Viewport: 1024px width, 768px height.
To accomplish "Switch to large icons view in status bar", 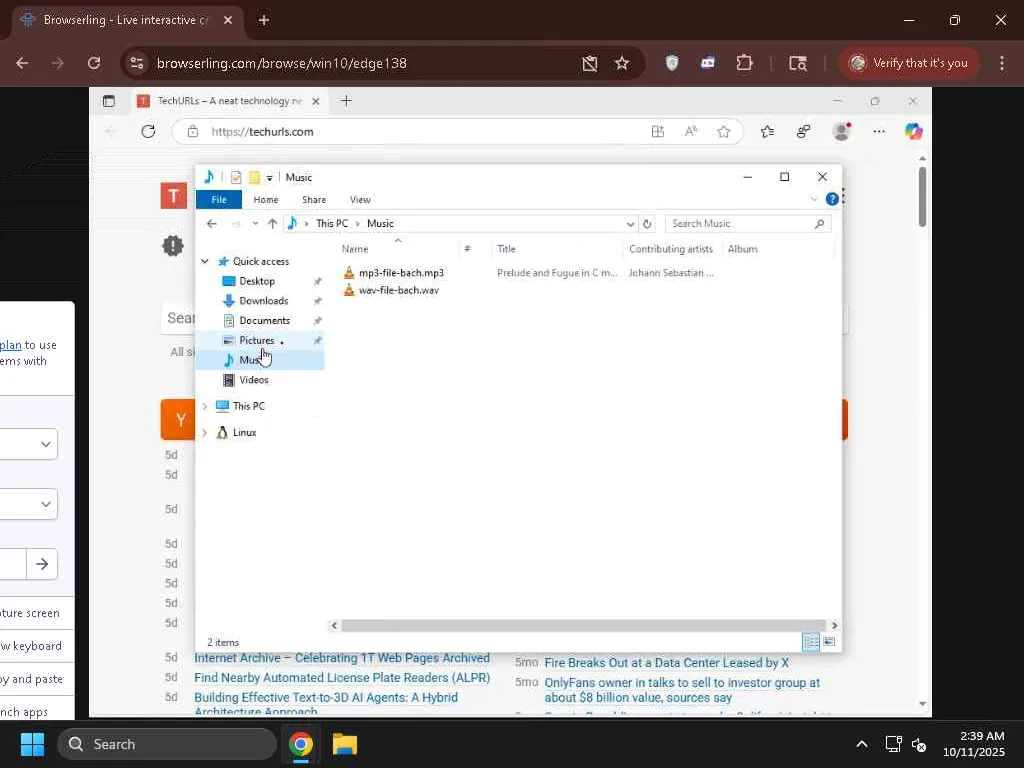I will coord(829,642).
